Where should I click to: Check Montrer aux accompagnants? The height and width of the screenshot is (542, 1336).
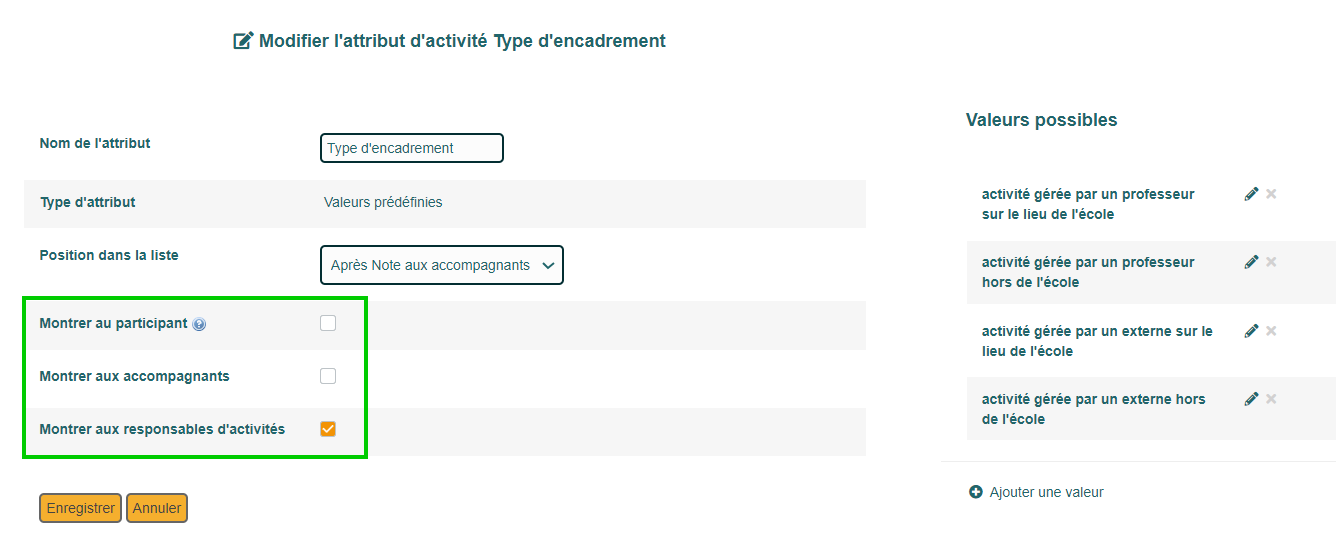pos(328,376)
